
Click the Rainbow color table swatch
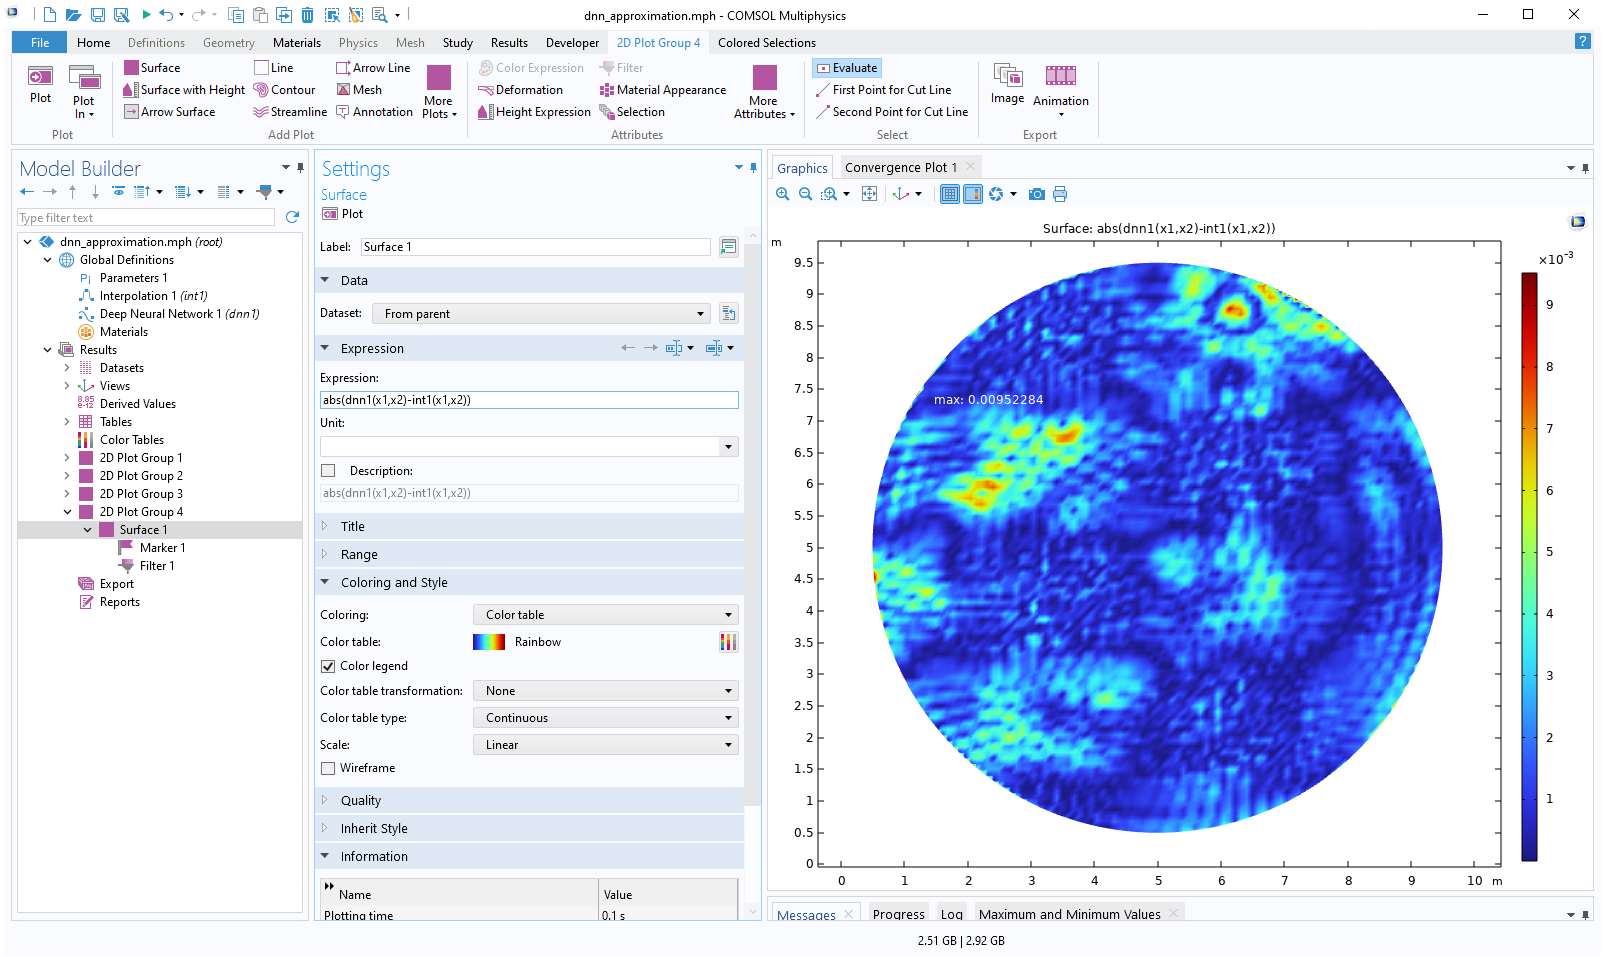pos(489,642)
